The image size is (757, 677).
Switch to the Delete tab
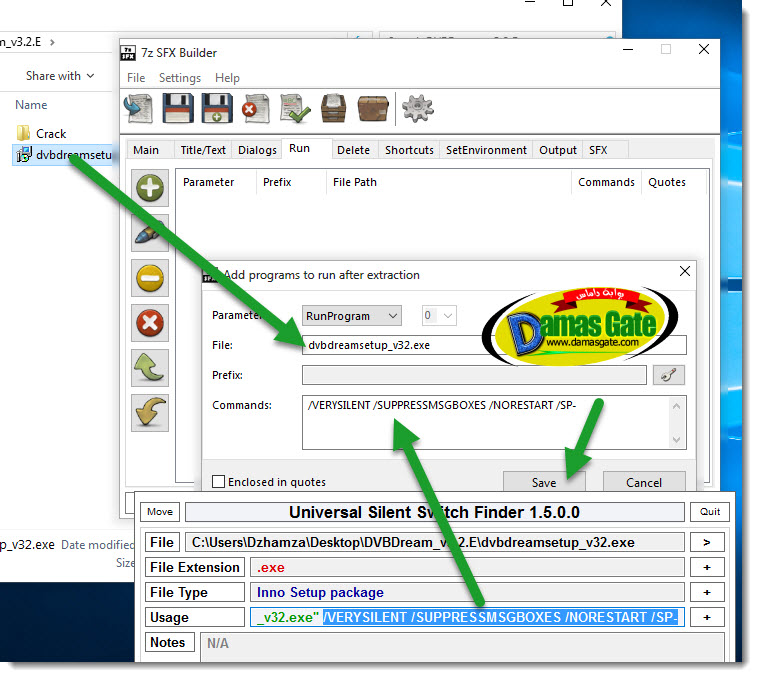click(353, 150)
